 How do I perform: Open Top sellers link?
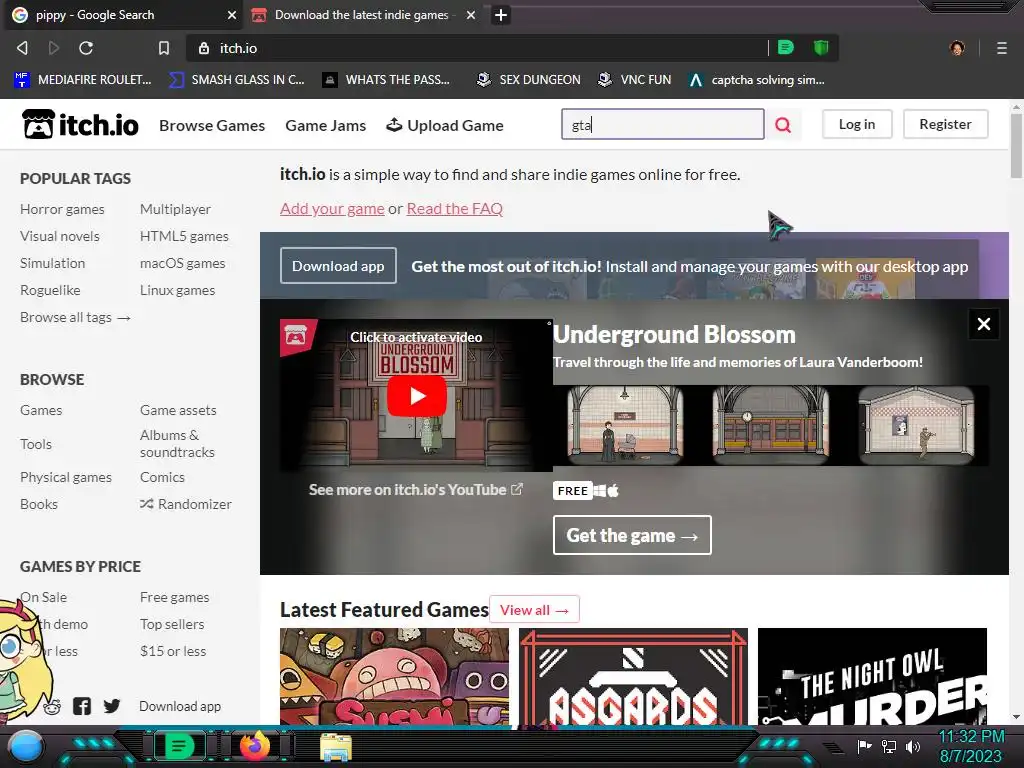[172, 624]
